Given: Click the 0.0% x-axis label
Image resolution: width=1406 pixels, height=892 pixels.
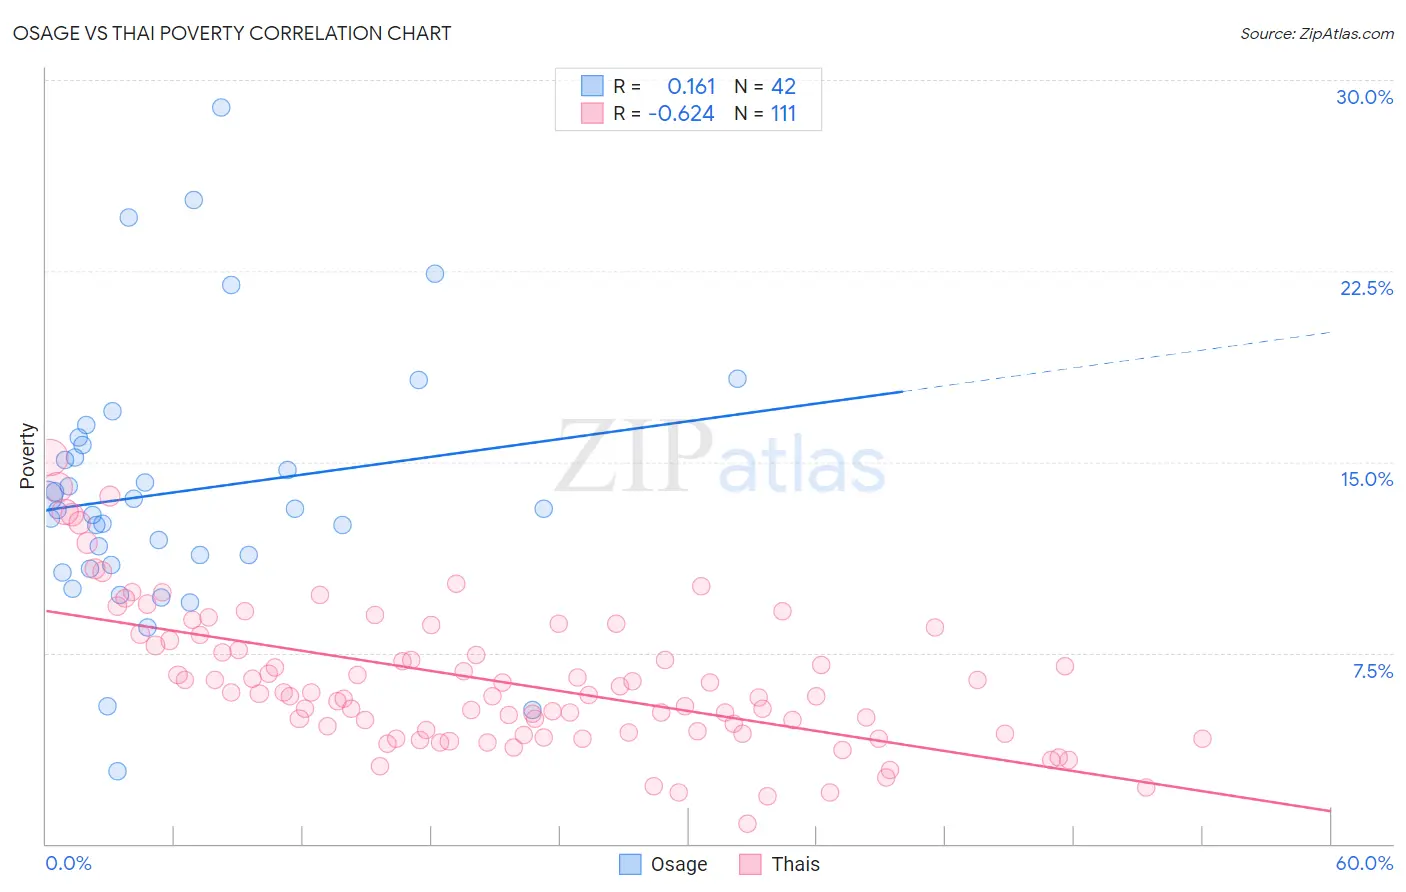Looking at the screenshot, I should point(68,863).
